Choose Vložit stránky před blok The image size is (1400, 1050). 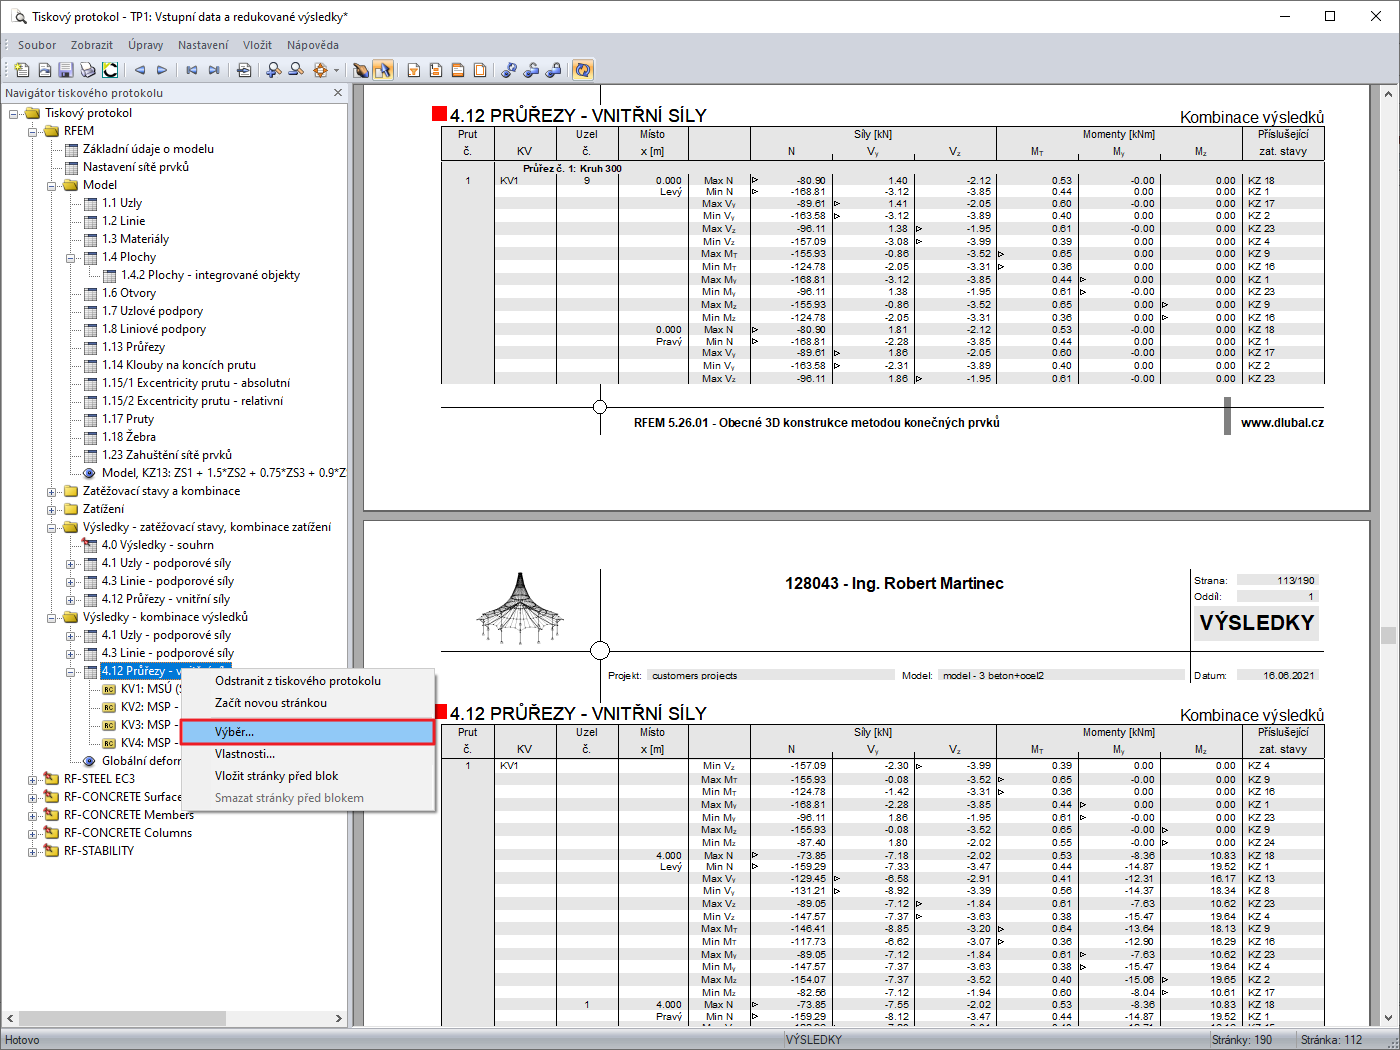point(308,776)
